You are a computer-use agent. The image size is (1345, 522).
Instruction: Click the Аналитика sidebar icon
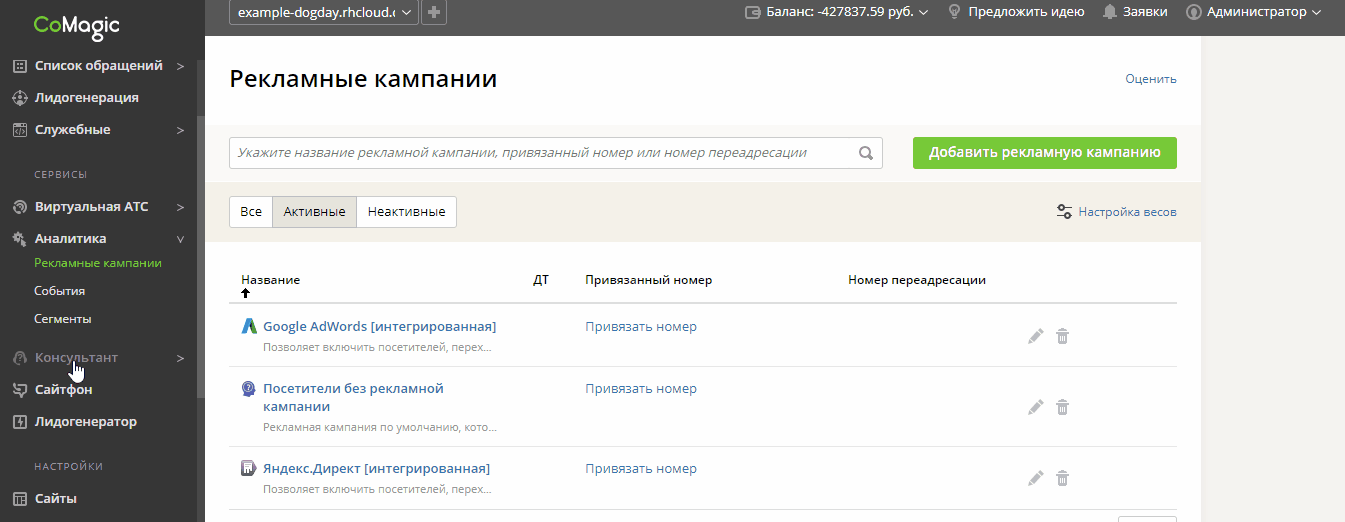(19, 239)
